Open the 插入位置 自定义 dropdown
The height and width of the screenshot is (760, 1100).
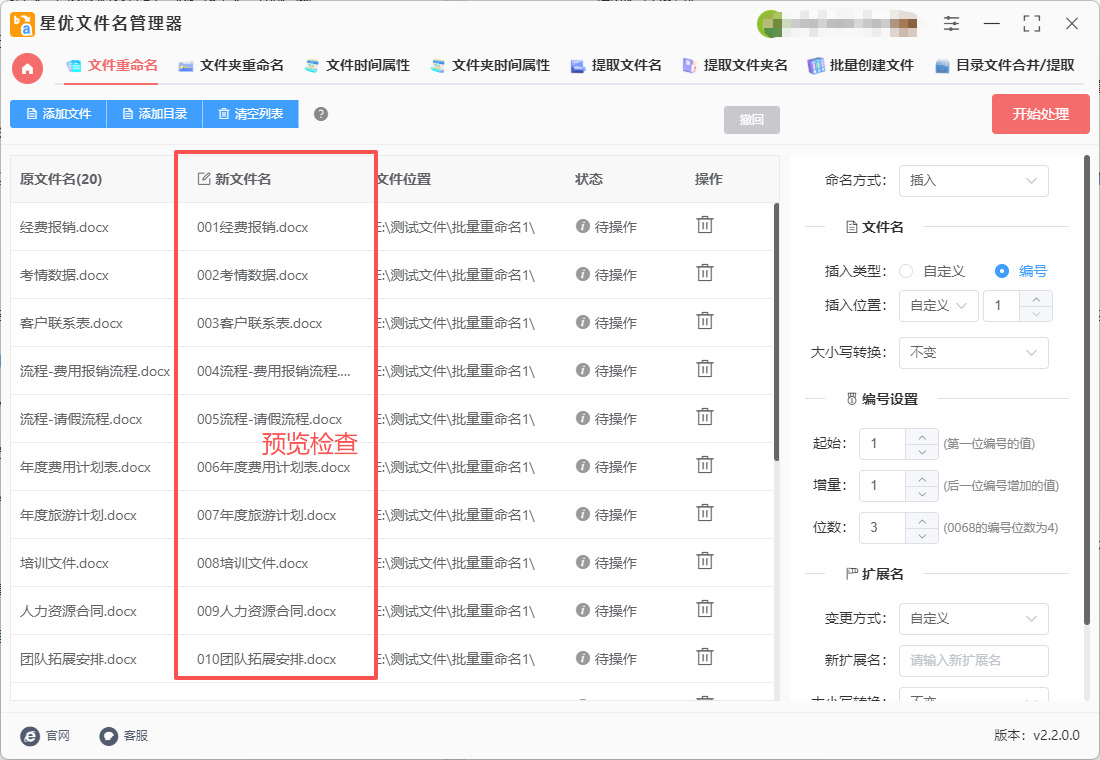click(x=938, y=305)
